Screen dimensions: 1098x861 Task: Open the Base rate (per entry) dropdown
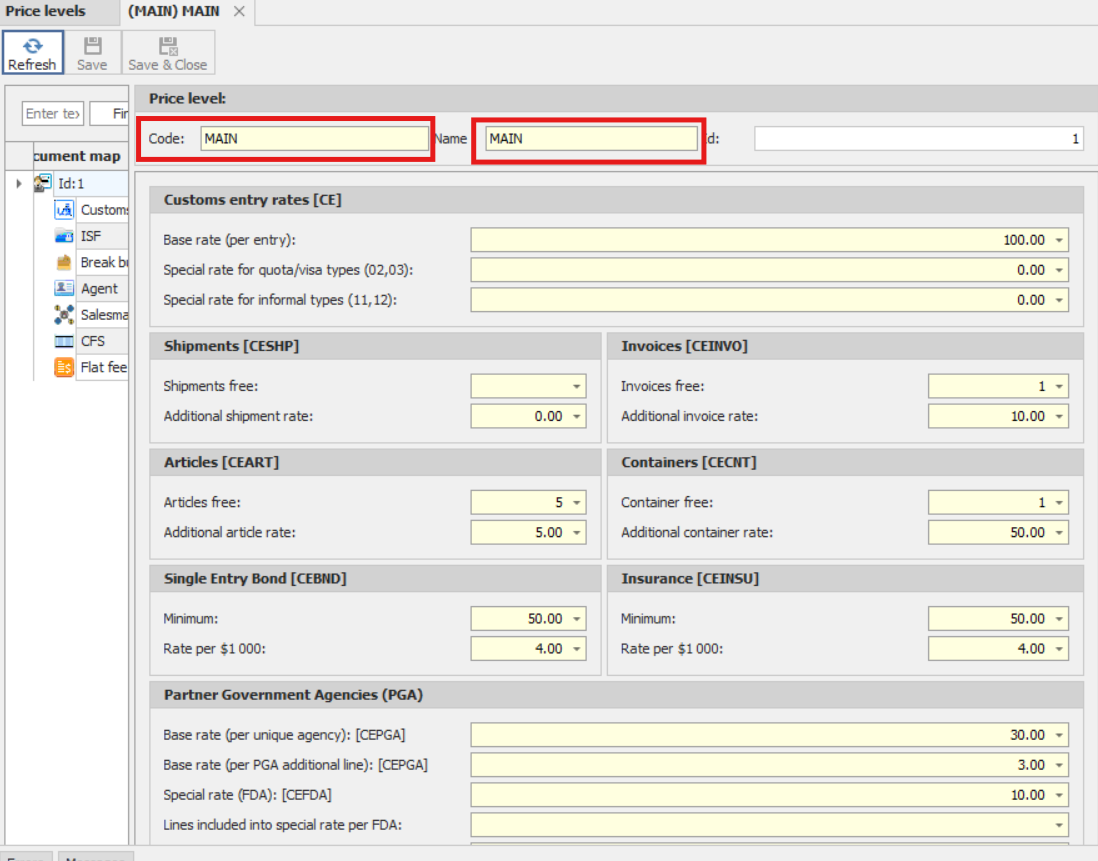[x=1059, y=241]
